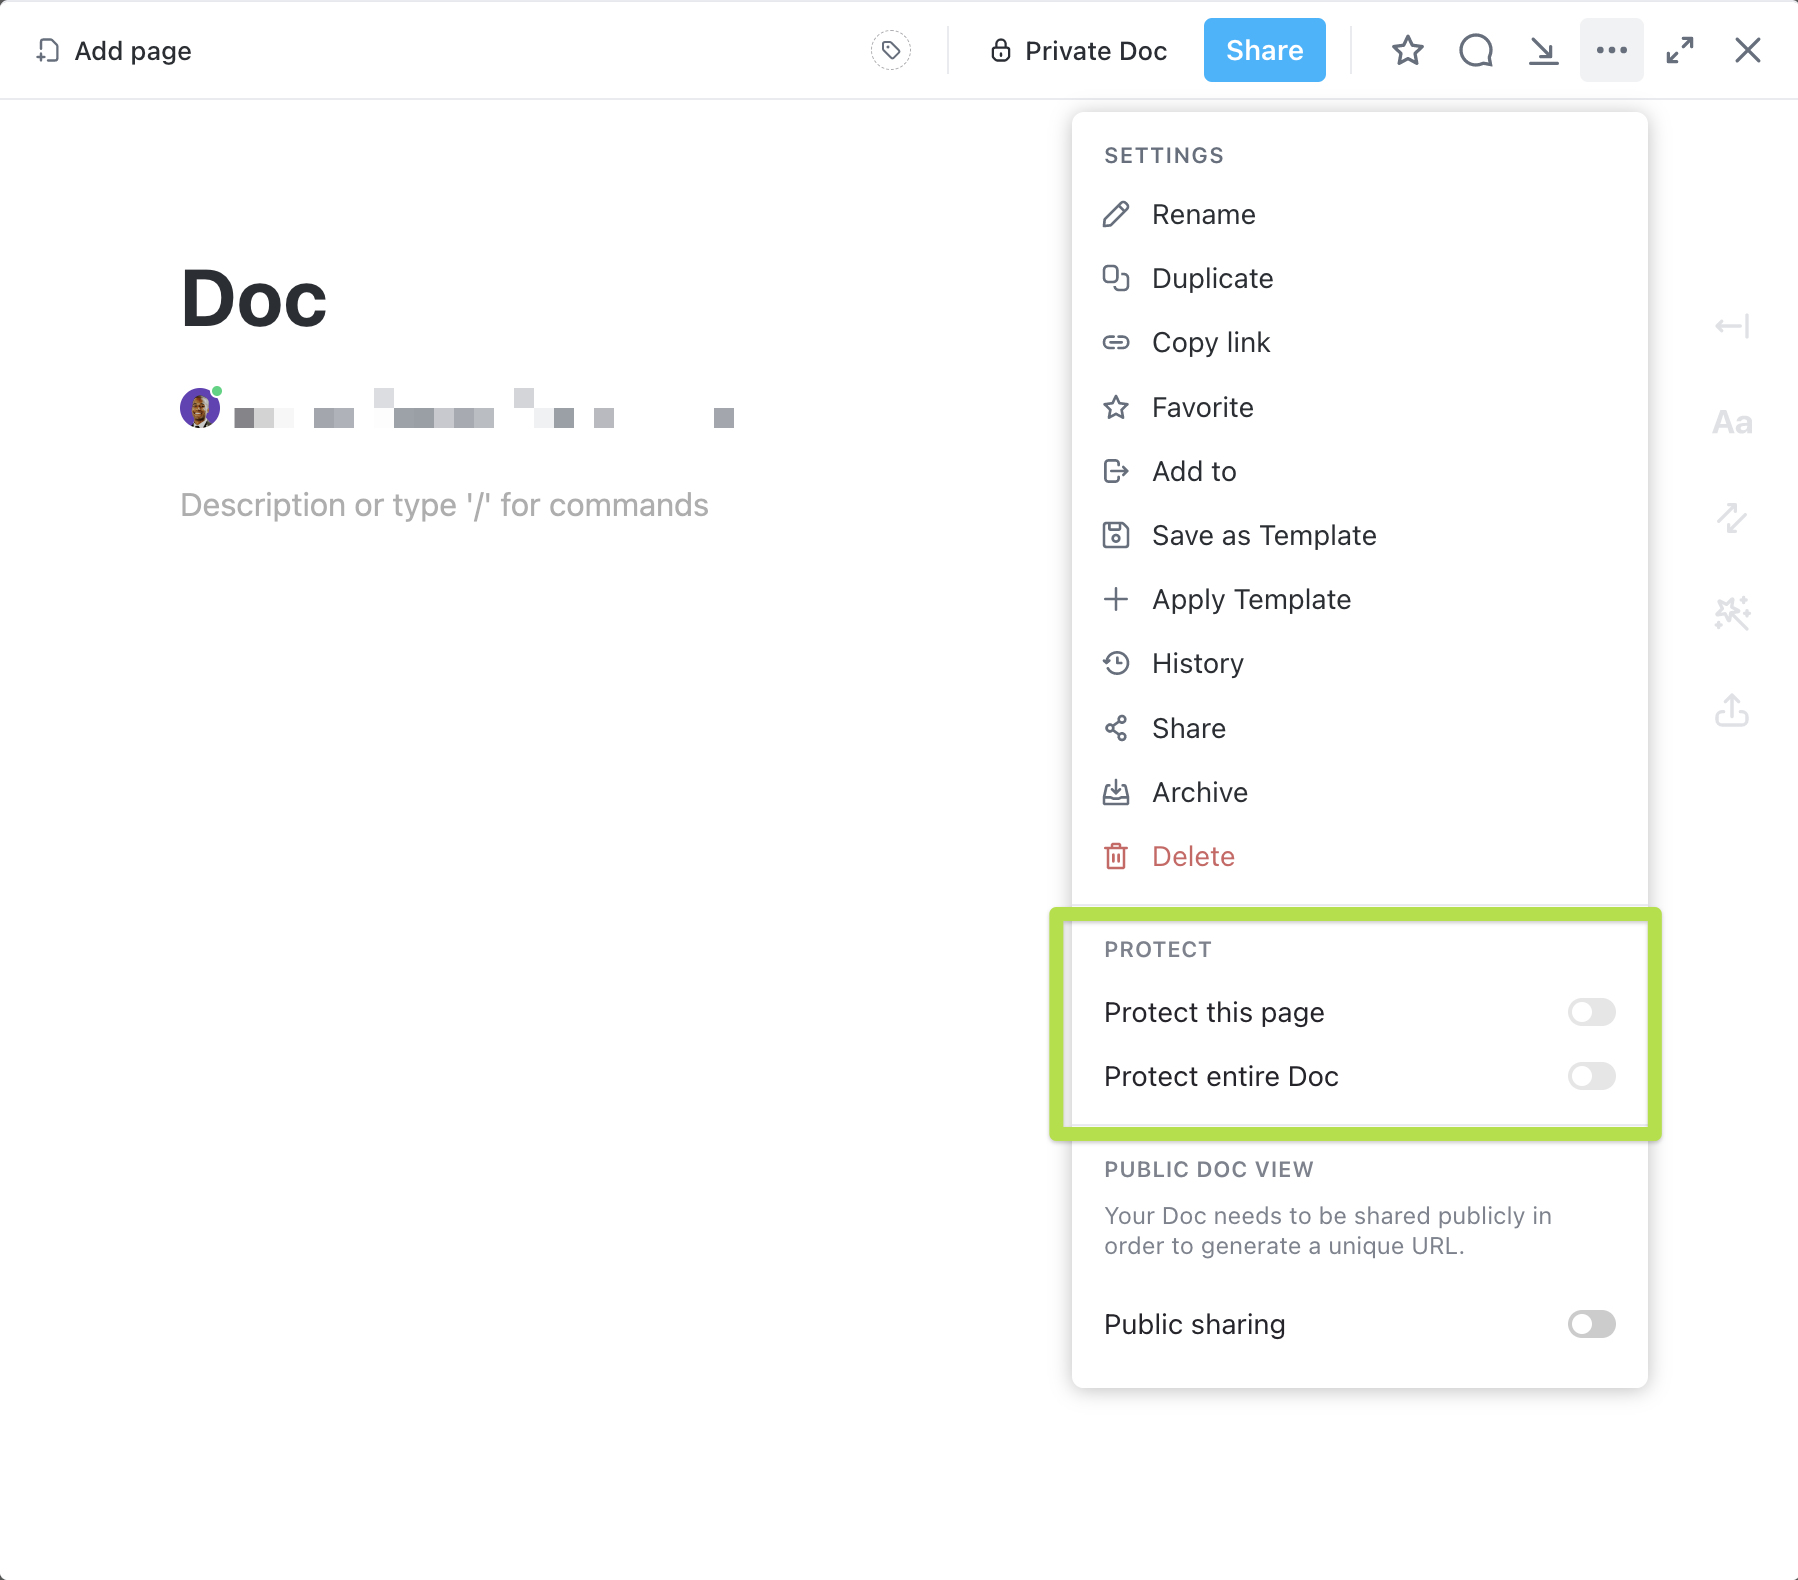1798x1580 pixels.
Task: Expand Doc to full screen
Action: [x=1680, y=50]
